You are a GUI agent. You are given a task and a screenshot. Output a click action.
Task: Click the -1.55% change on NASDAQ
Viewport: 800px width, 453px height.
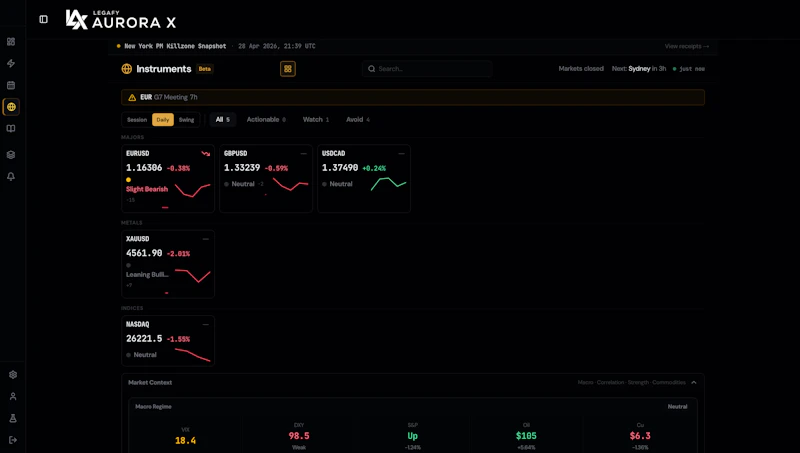179,339
